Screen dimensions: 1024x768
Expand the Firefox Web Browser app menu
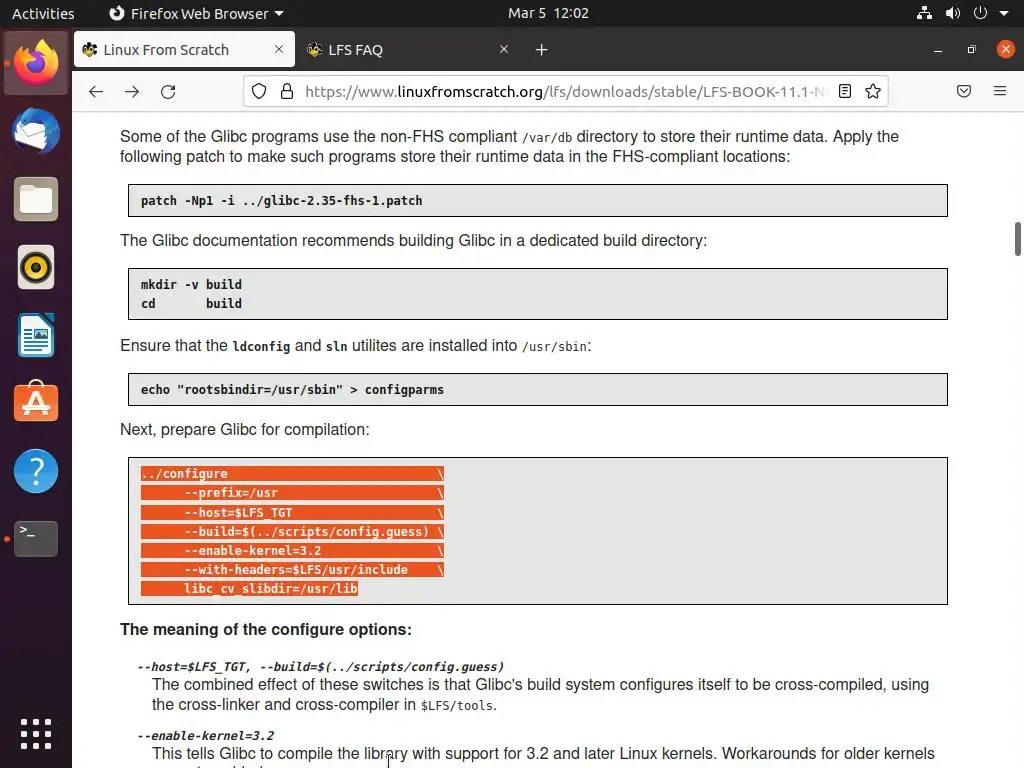196,13
